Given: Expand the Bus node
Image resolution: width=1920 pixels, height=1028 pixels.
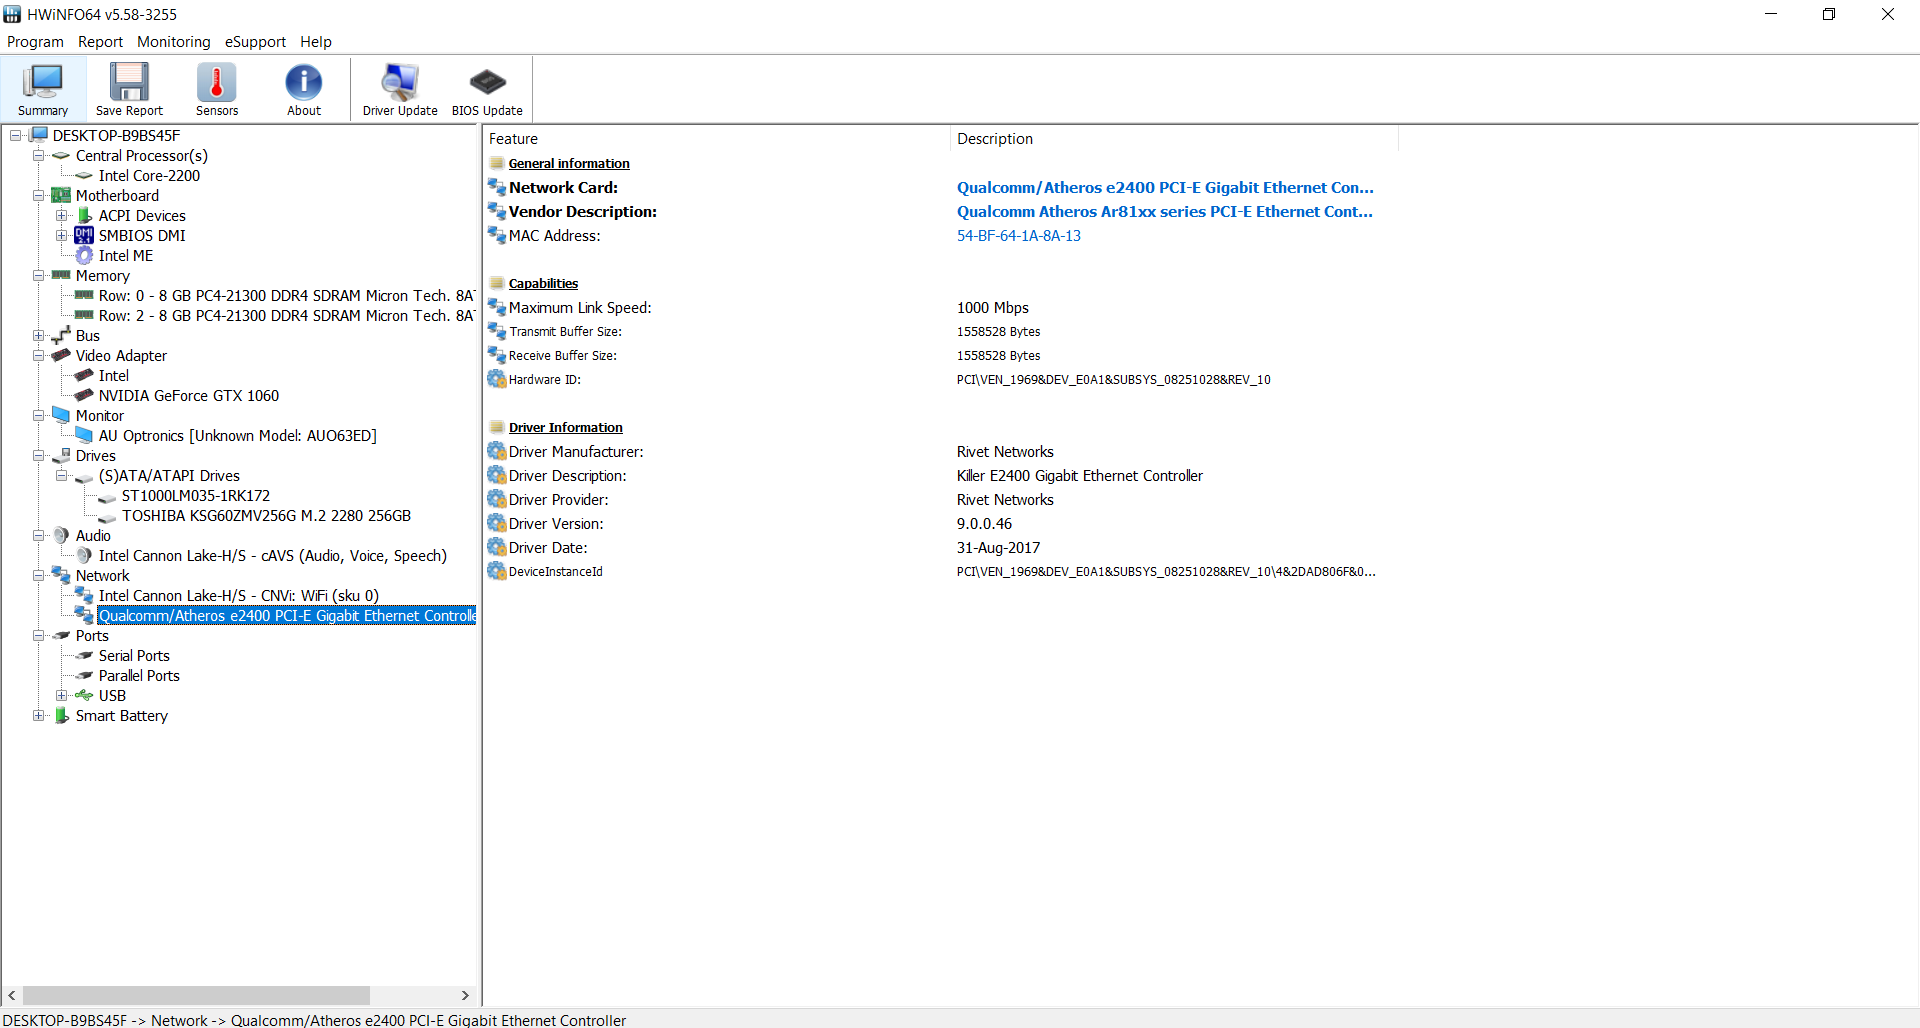Looking at the screenshot, I should click(38, 335).
